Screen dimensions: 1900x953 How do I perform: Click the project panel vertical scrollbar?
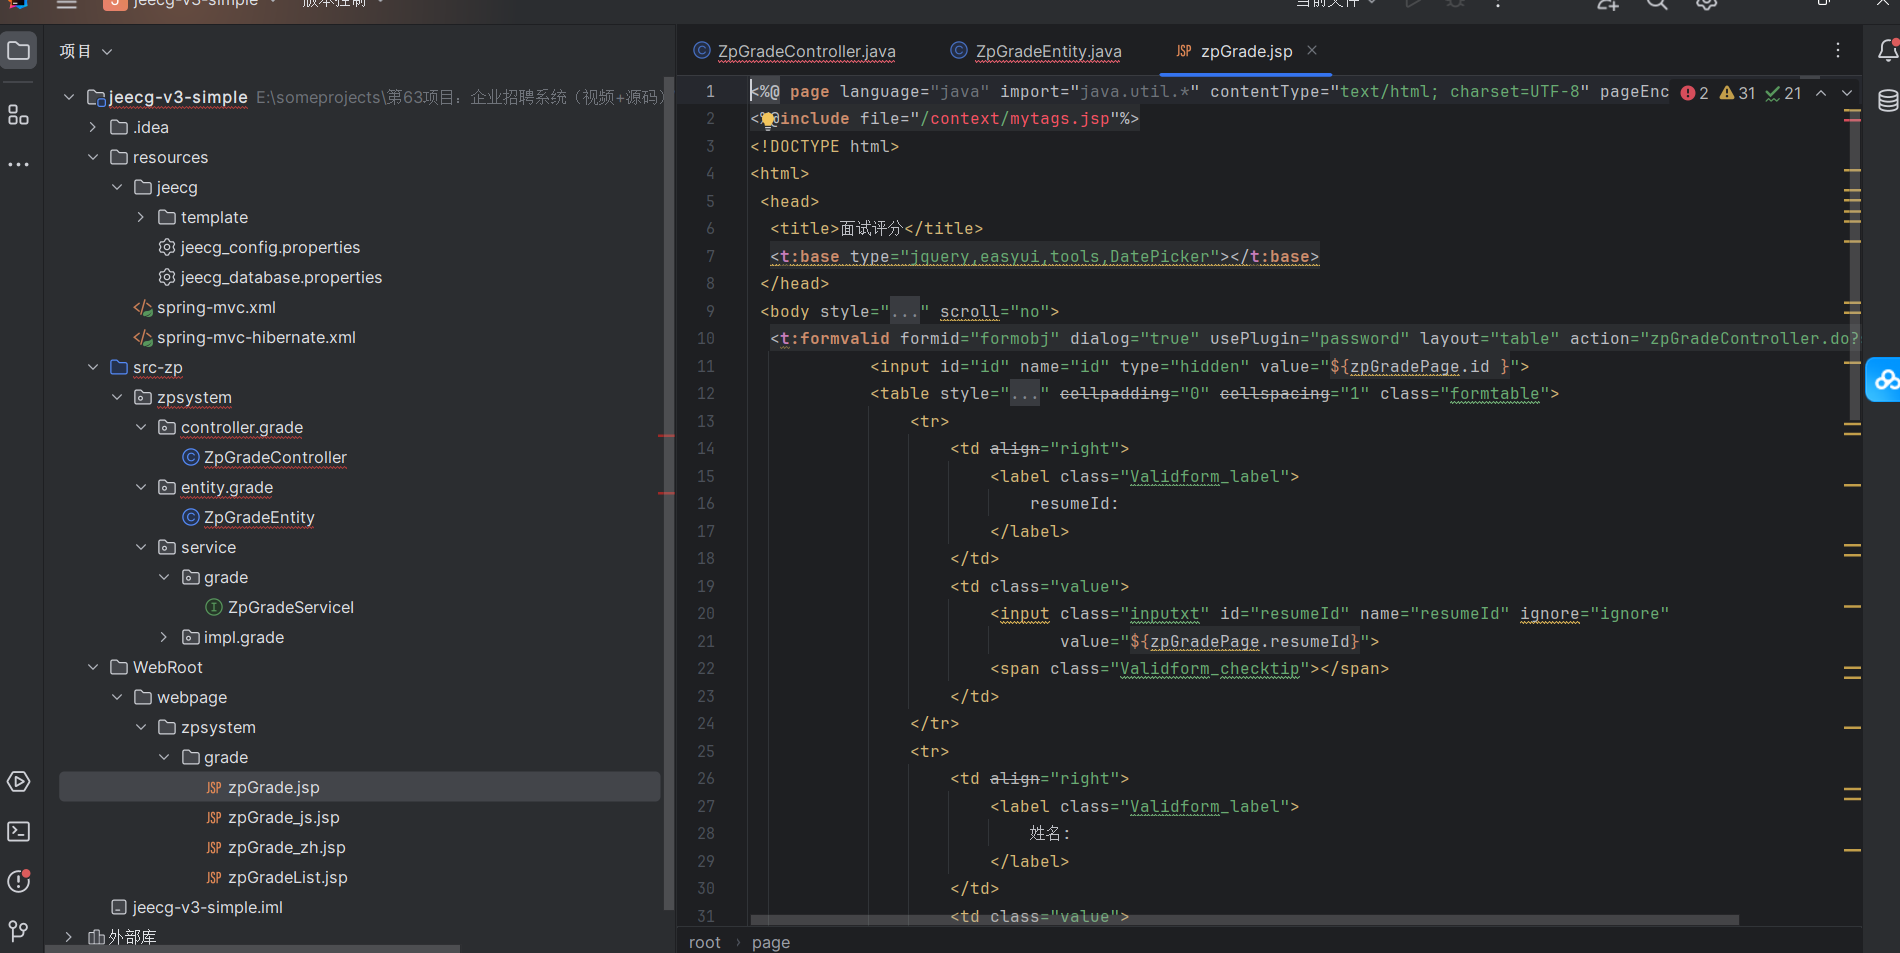coord(667,492)
